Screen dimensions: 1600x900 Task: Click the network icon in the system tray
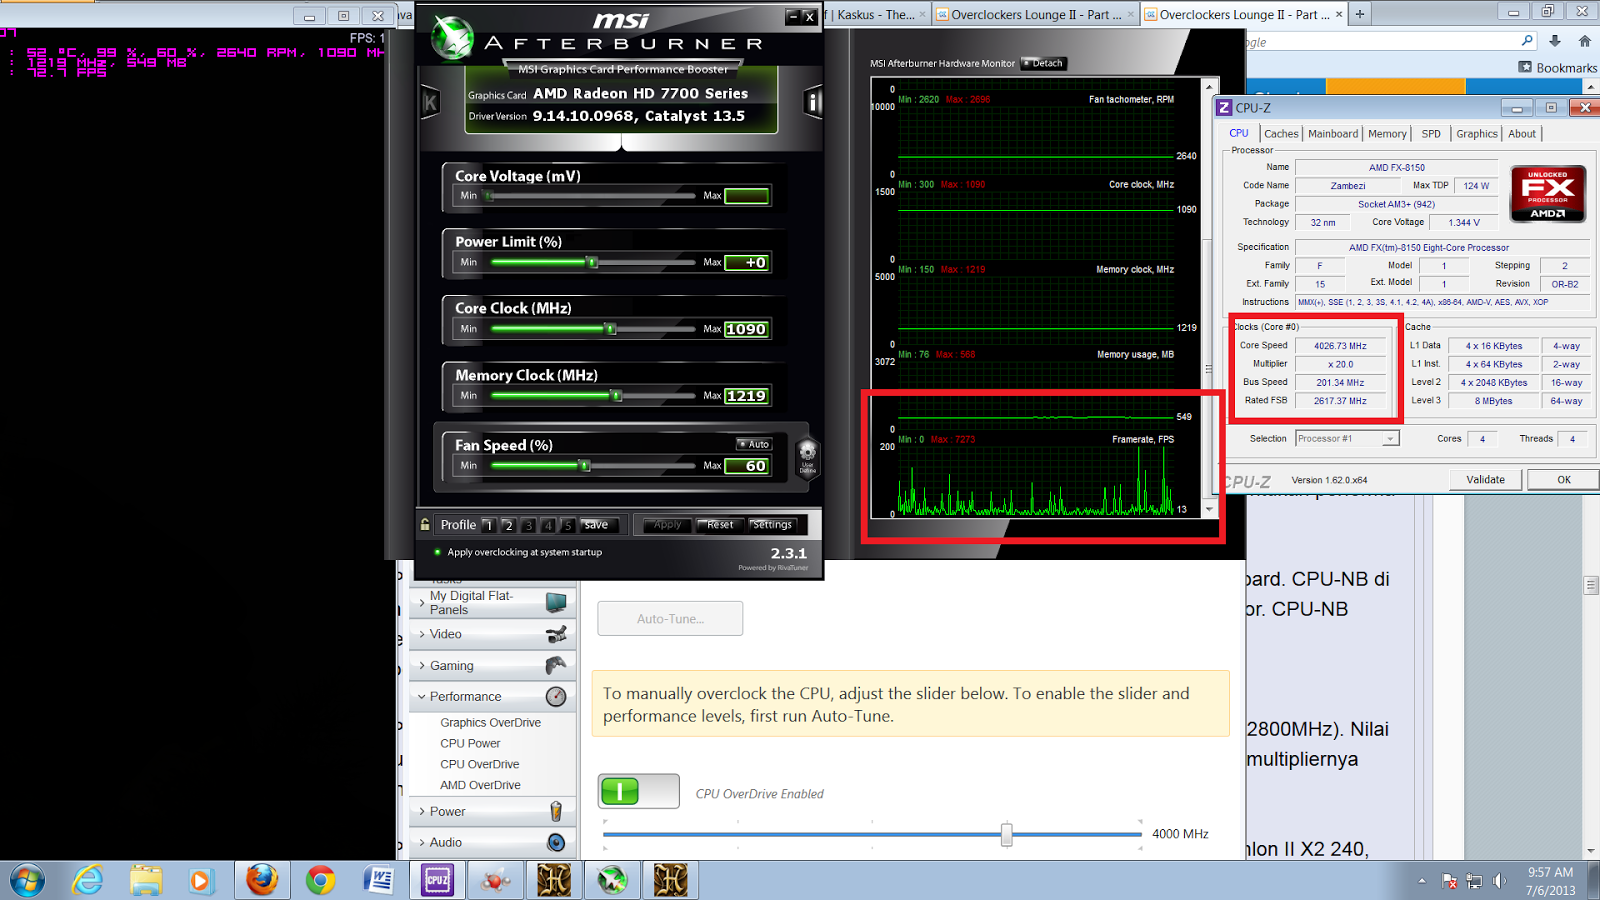1474,881
